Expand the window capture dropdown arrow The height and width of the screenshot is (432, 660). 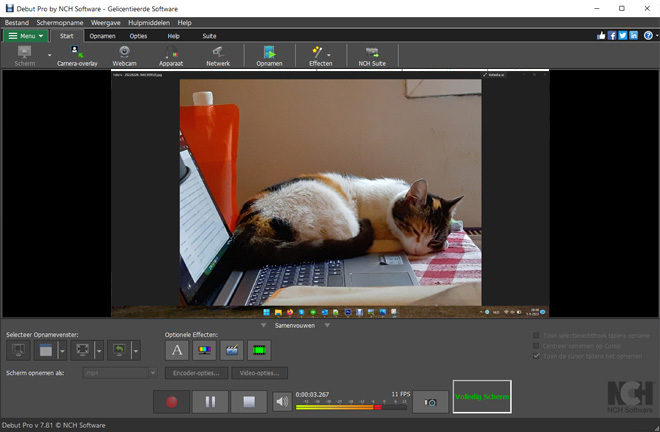coord(62,350)
